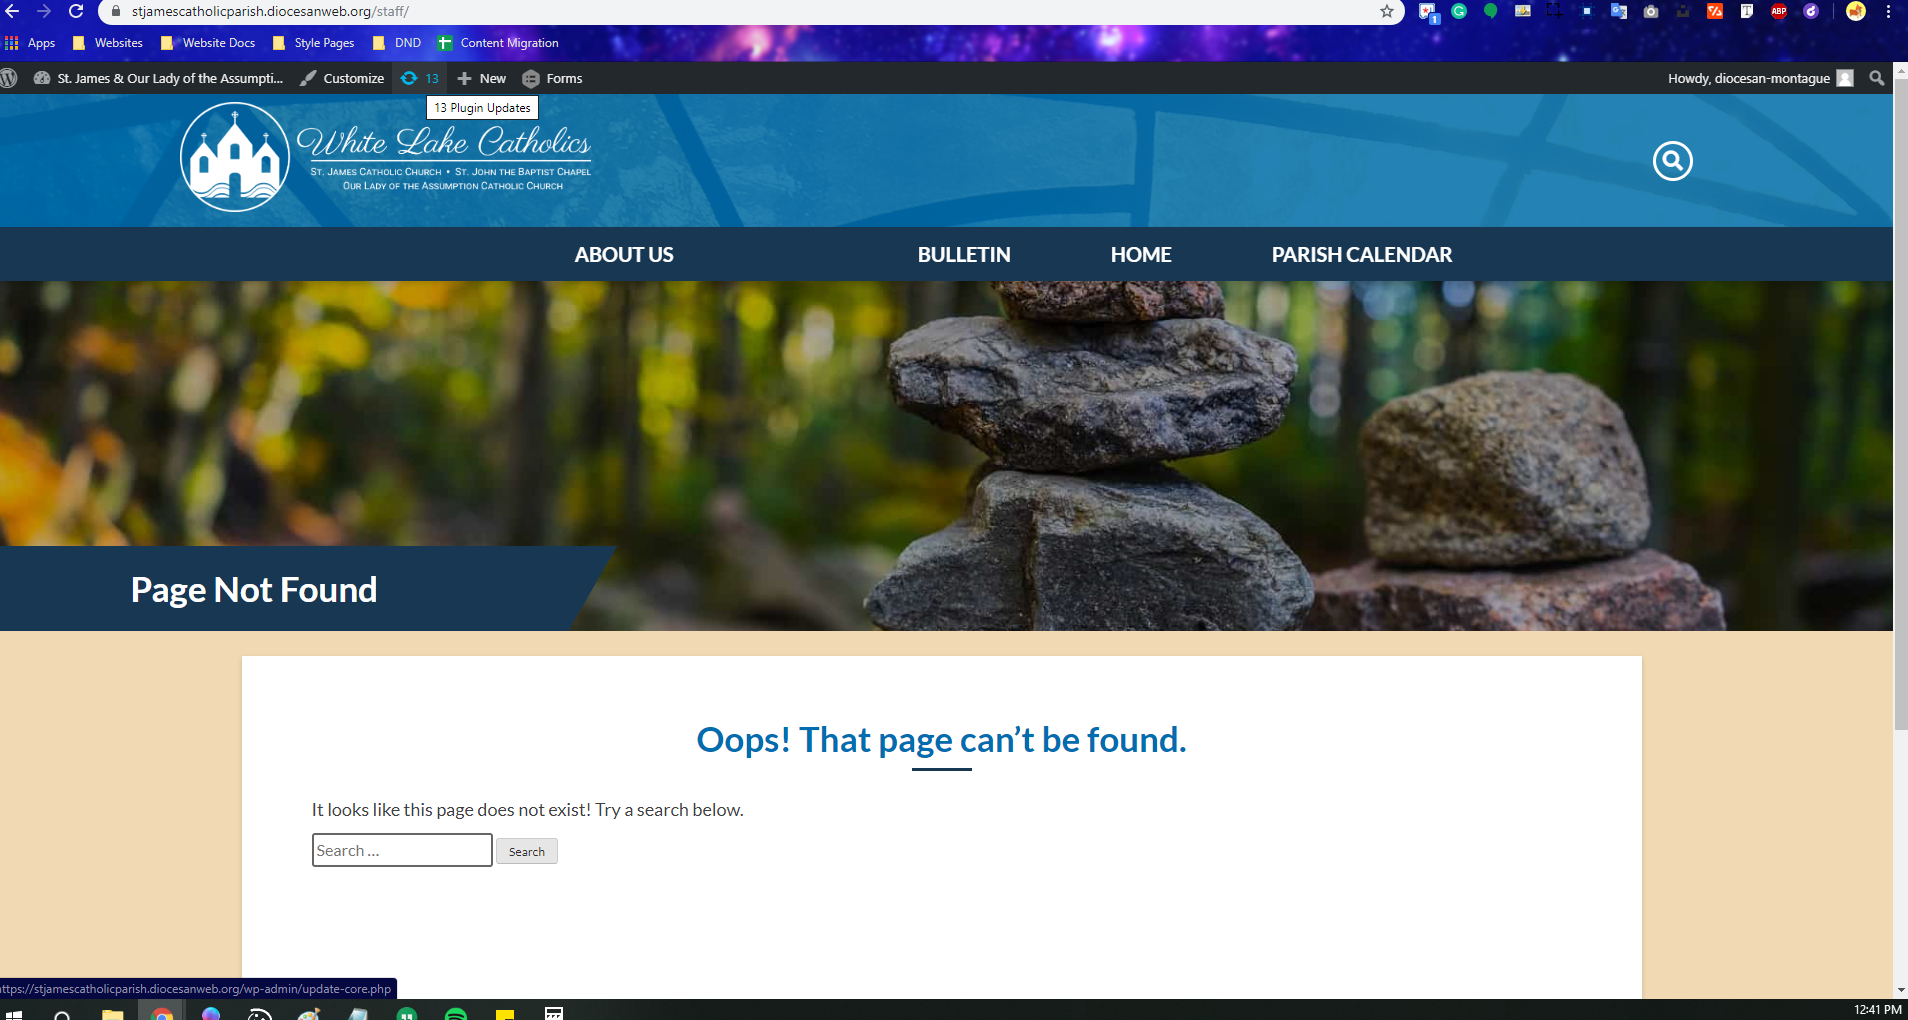The height and width of the screenshot is (1020, 1908).
Task: Open the PARISH CALENDAR menu item
Action: pos(1361,255)
